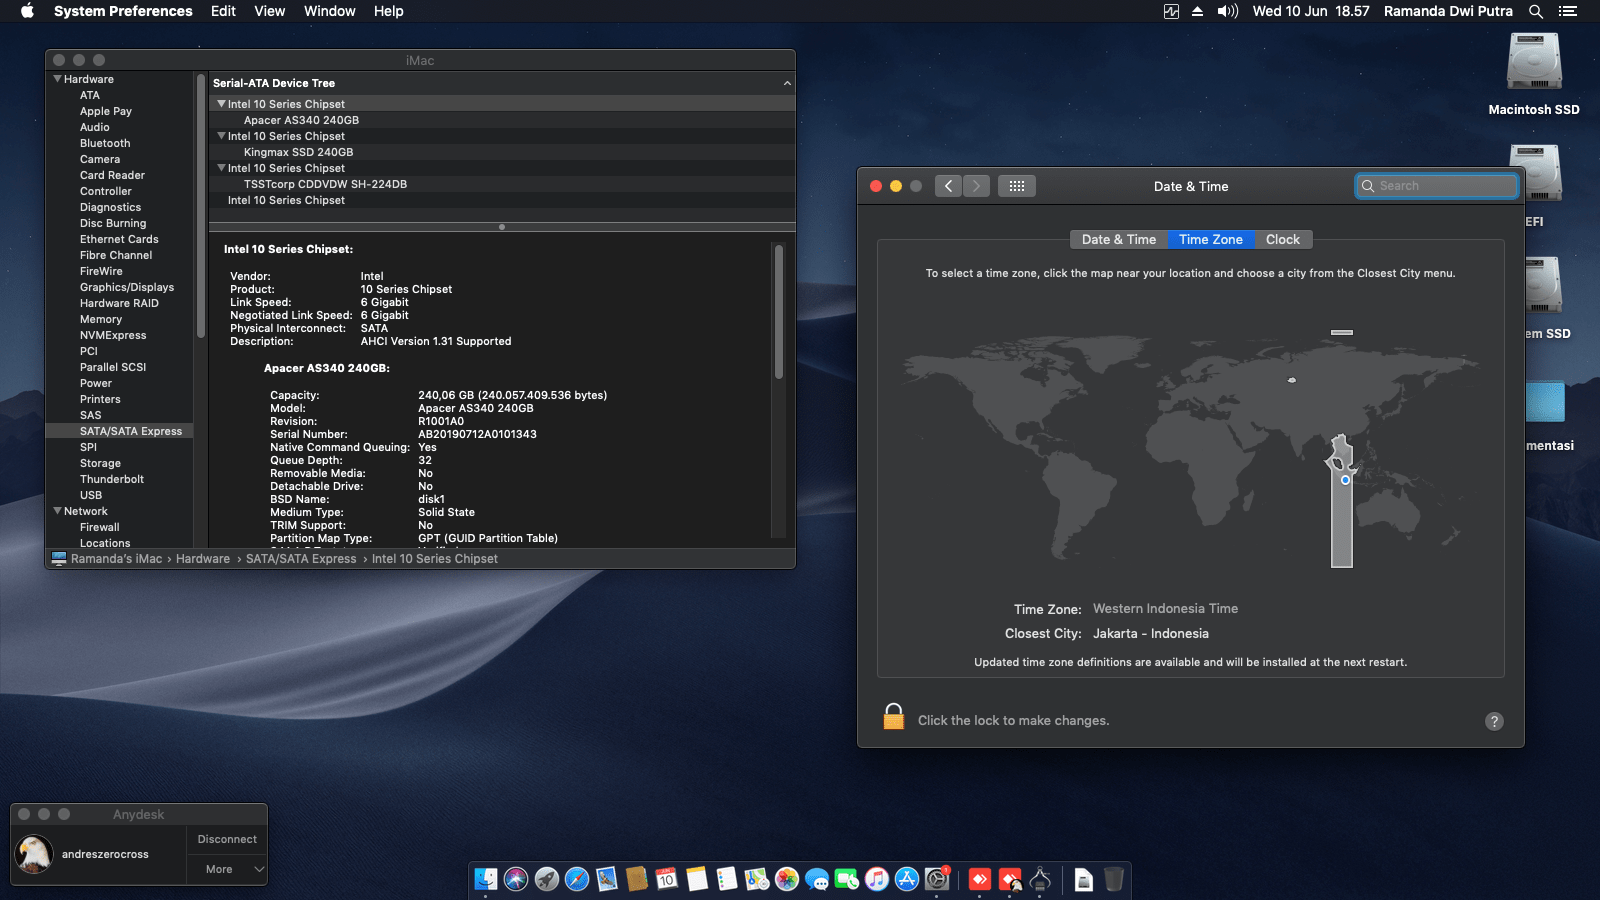Image resolution: width=1600 pixels, height=900 pixels.
Task: Click the pane divider handle below device tree
Action: click(502, 227)
